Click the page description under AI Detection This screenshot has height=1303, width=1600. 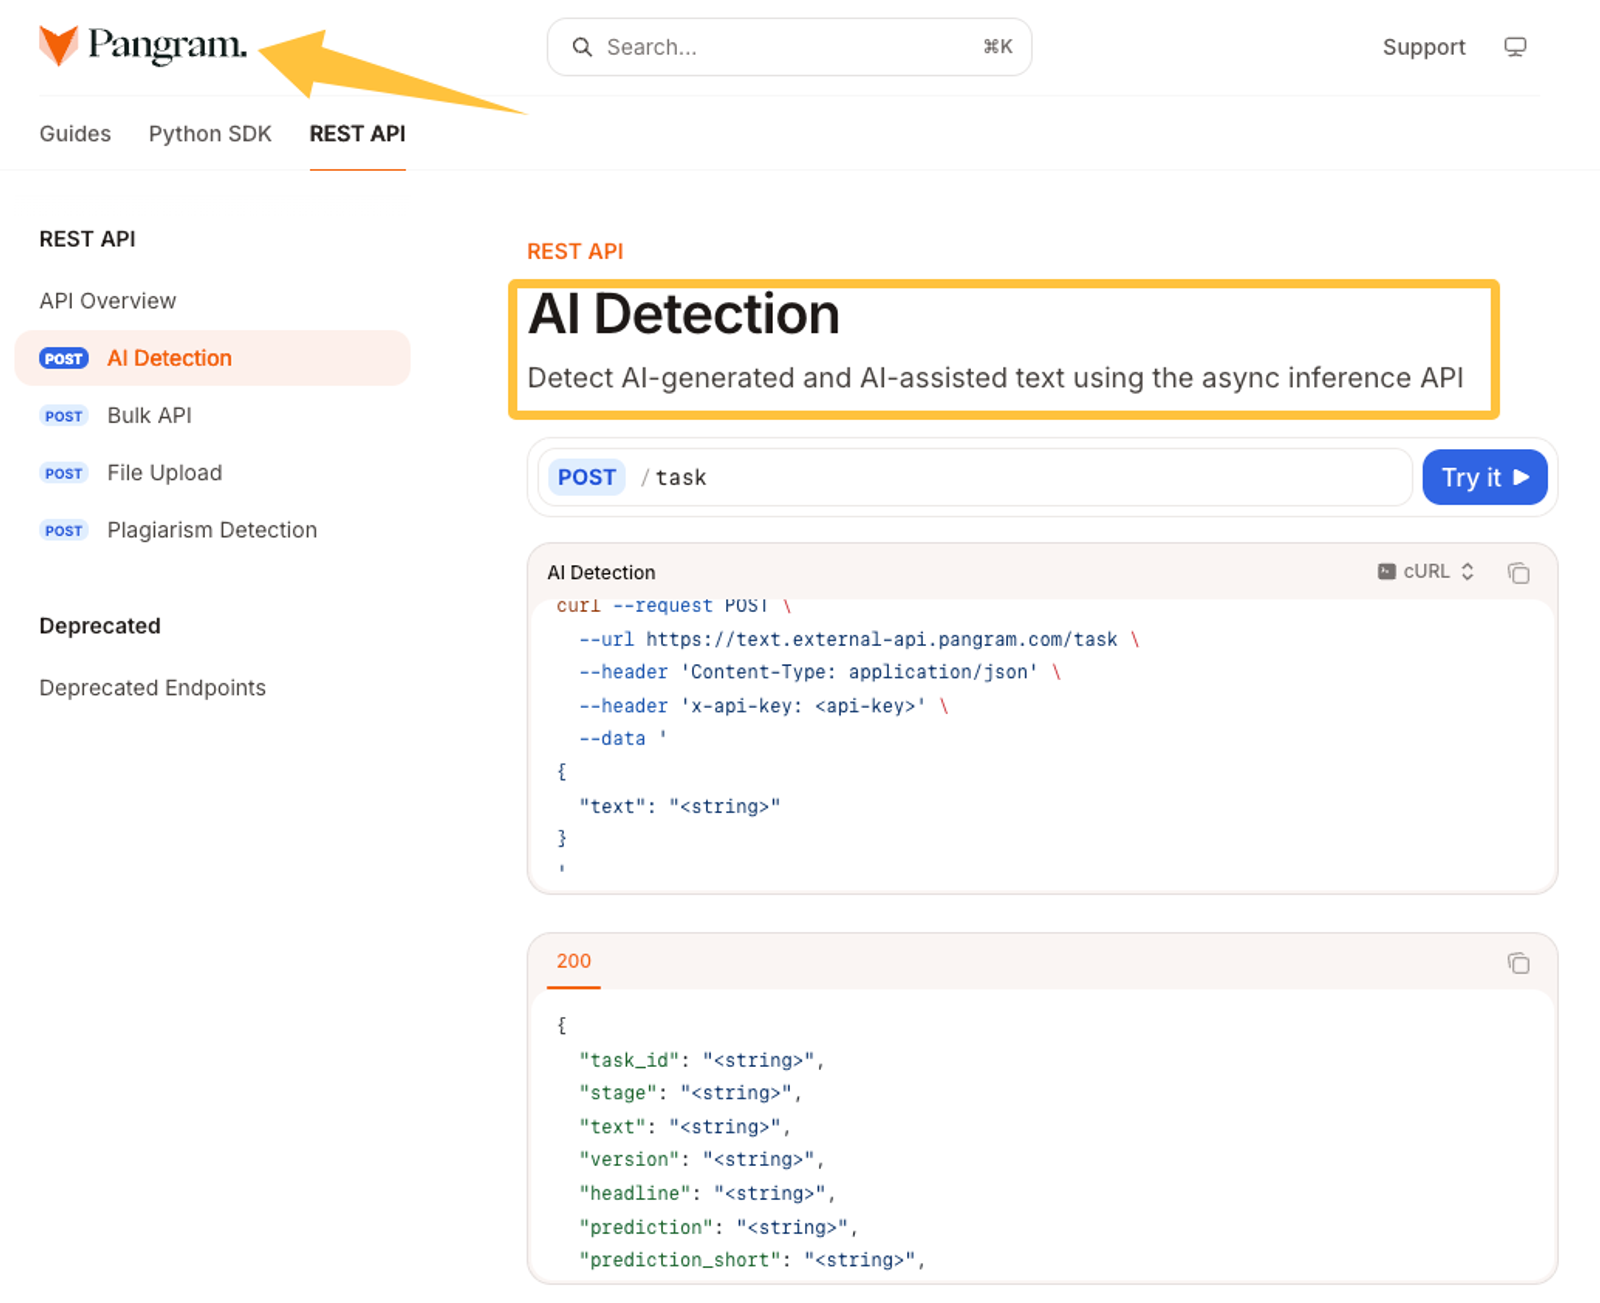tap(995, 378)
